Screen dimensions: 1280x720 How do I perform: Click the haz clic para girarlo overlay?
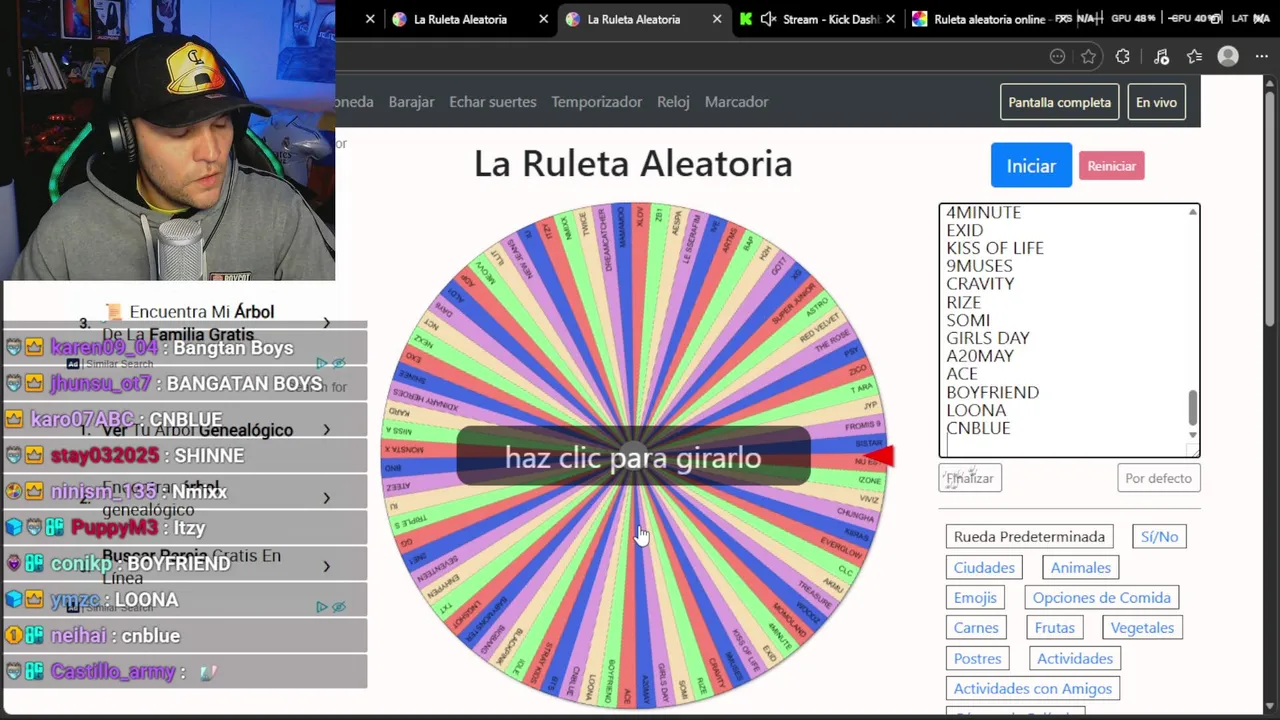[633, 458]
